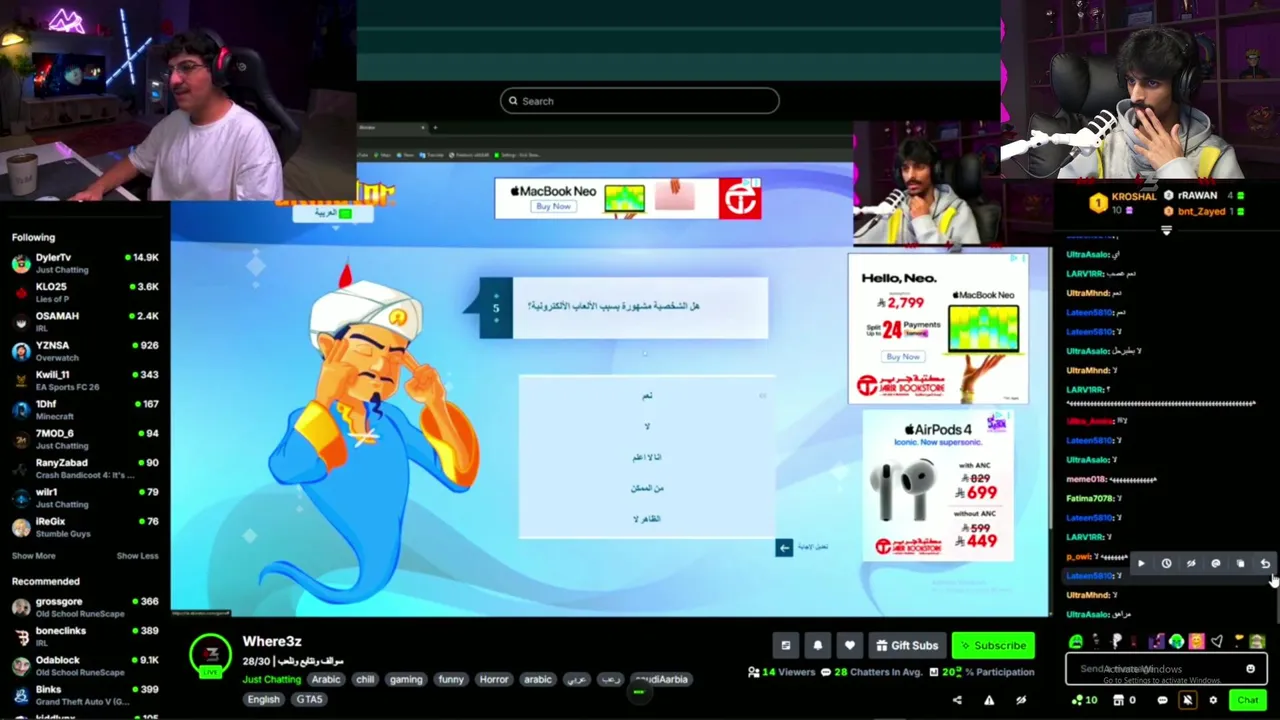Open YZNSA channel avatar
This screenshot has width=1280, height=720.
(21, 352)
